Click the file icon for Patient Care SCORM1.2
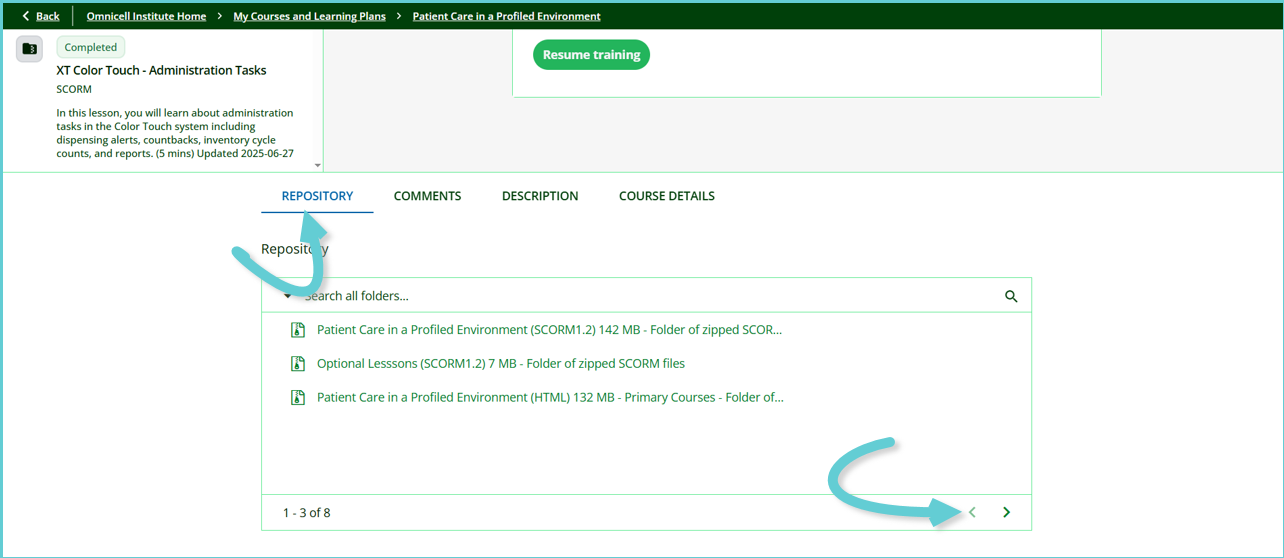This screenshot has height=558, width=1284. pos(297,330)
